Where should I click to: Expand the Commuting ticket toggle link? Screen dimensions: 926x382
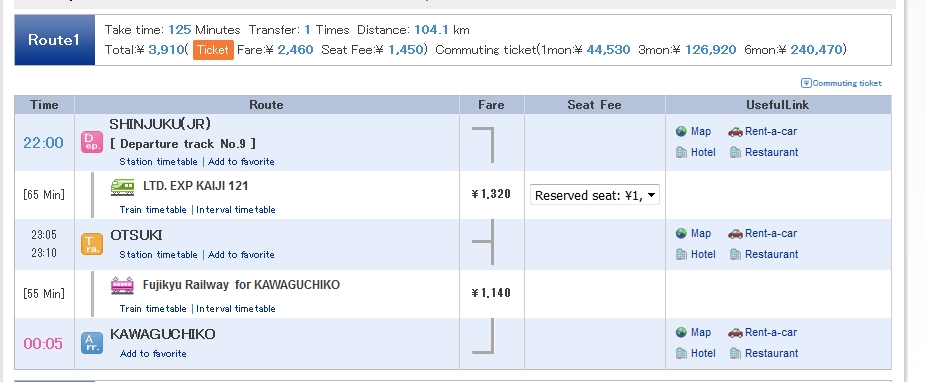841,83
